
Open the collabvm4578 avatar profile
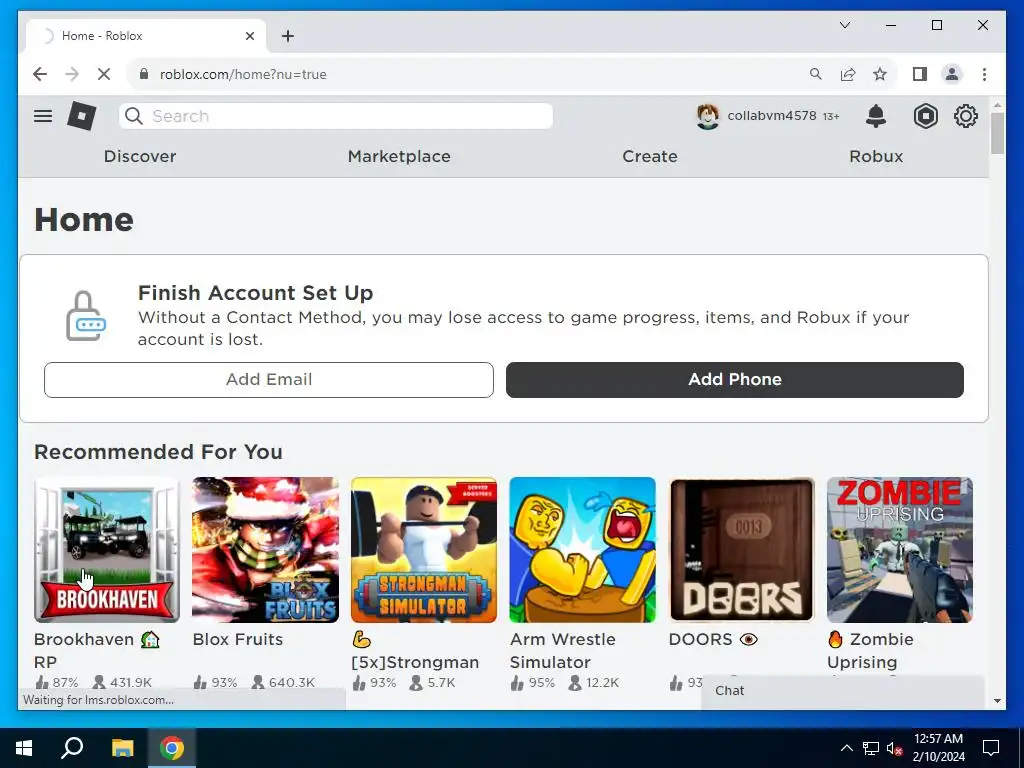point(707,116)
